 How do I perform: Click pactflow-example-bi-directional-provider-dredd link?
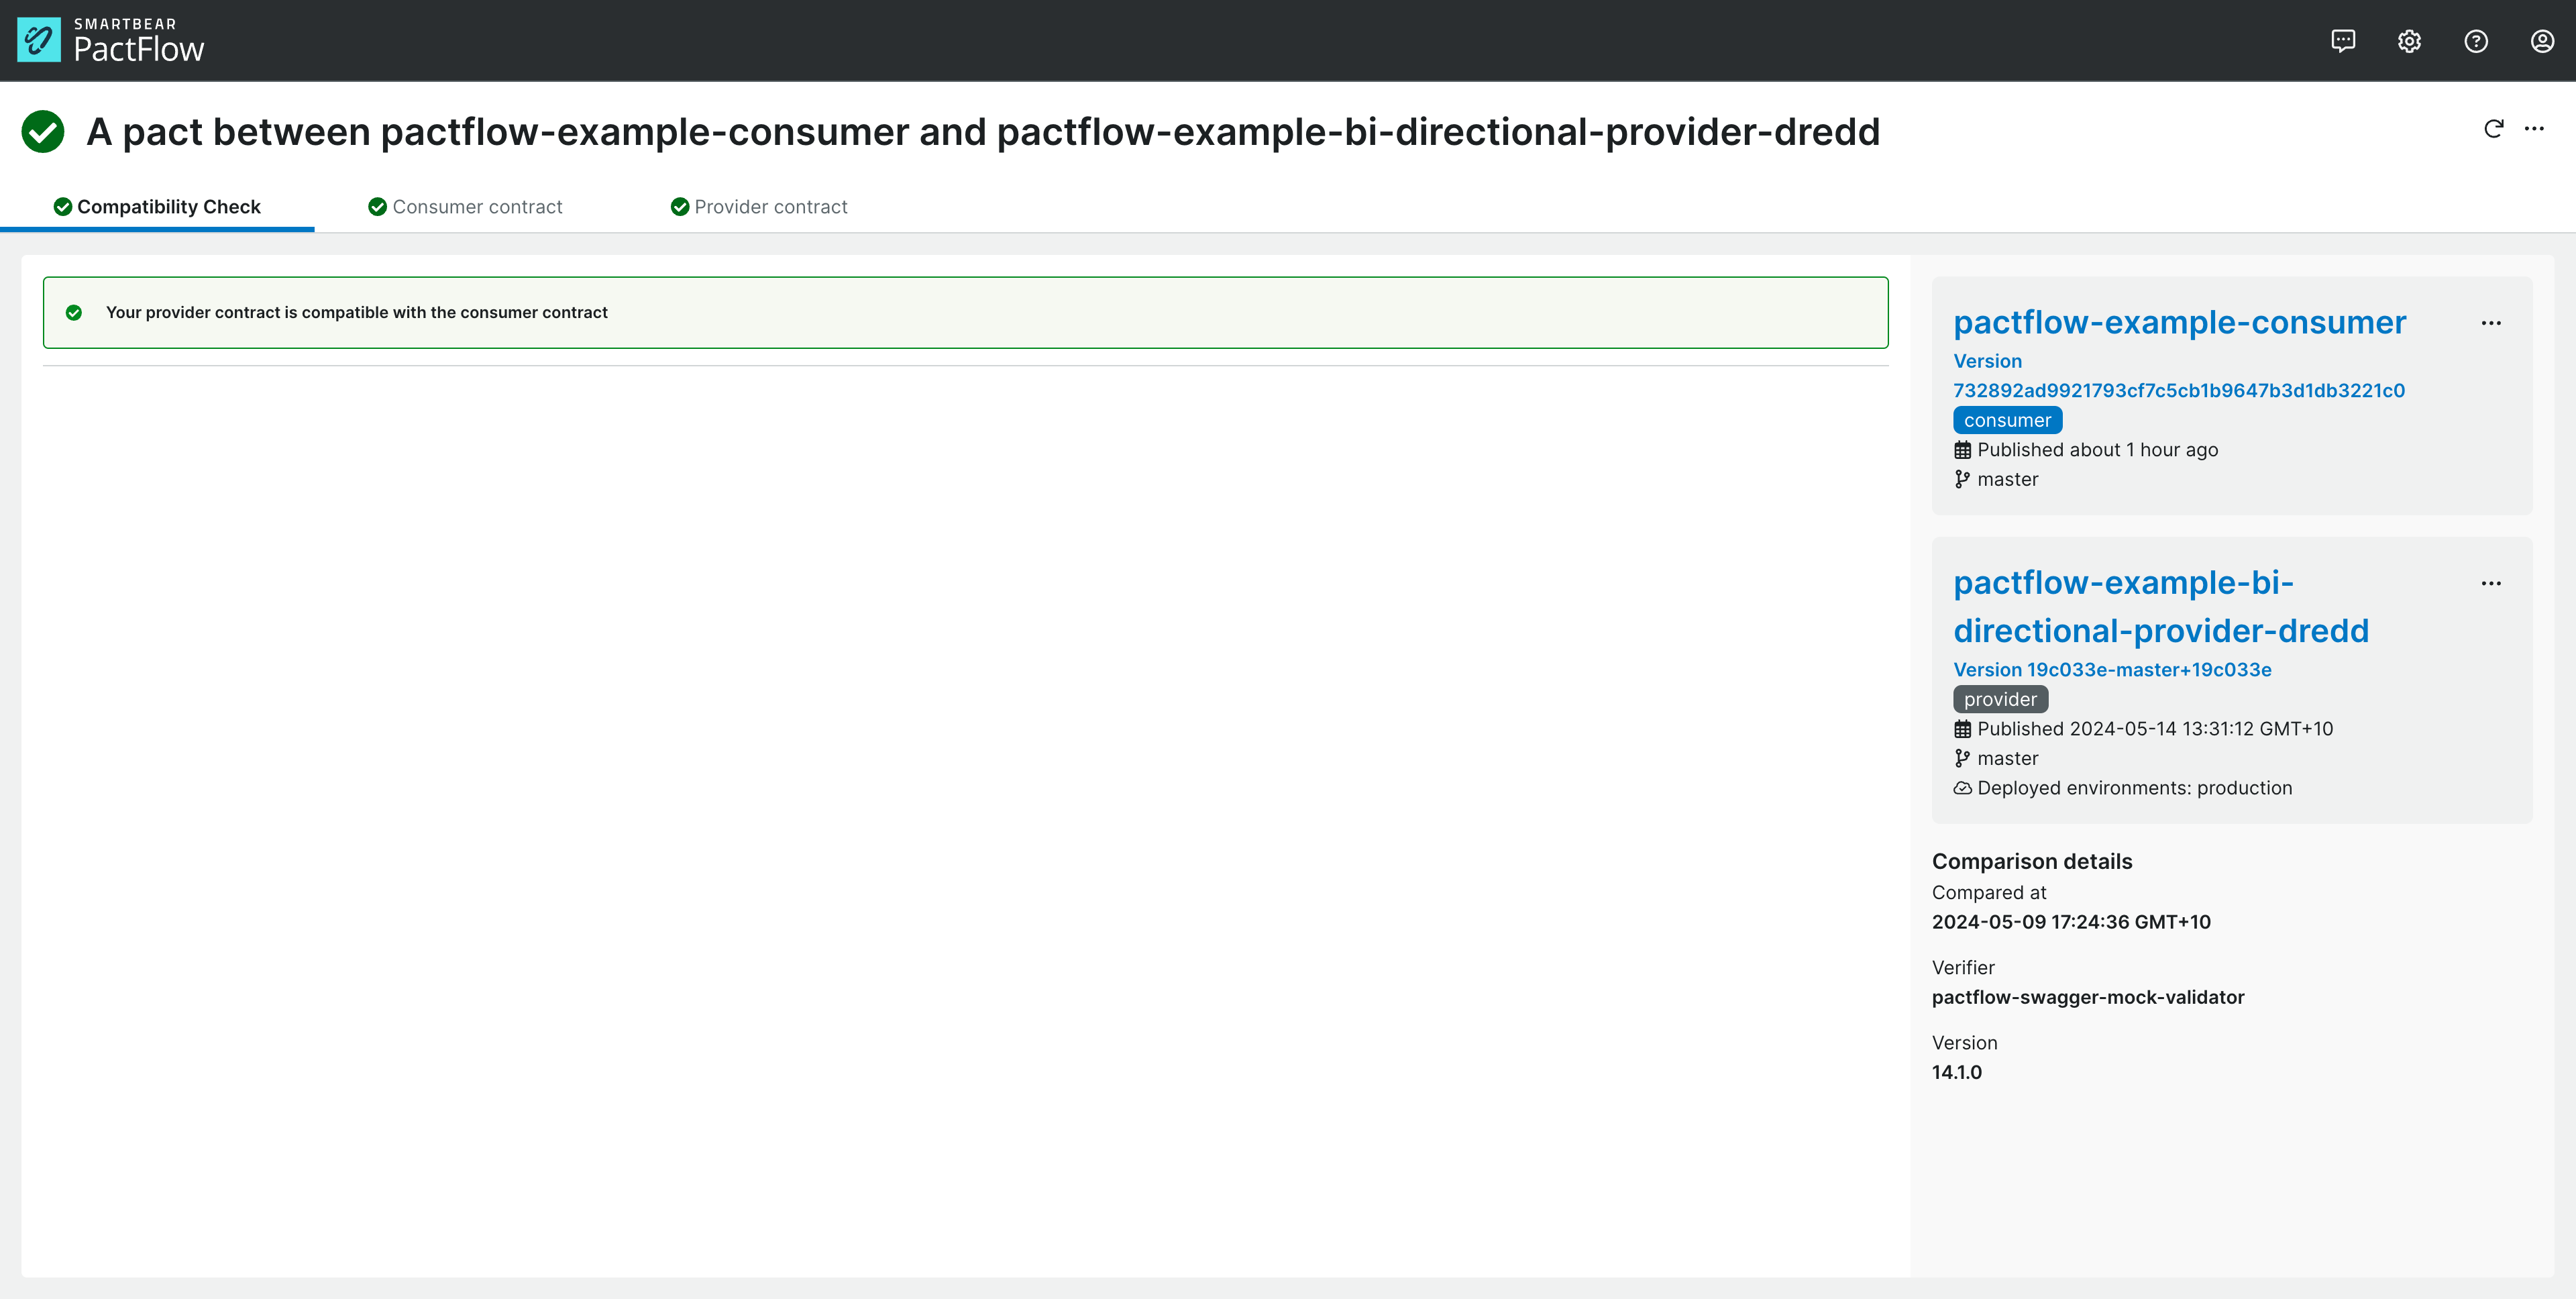pos(2161,605)
